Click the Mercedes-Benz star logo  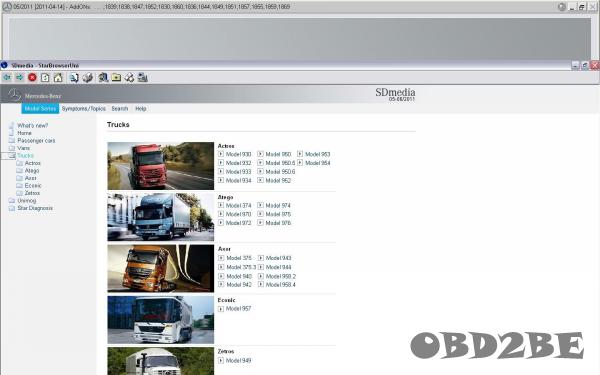click(x=14, y=95)
